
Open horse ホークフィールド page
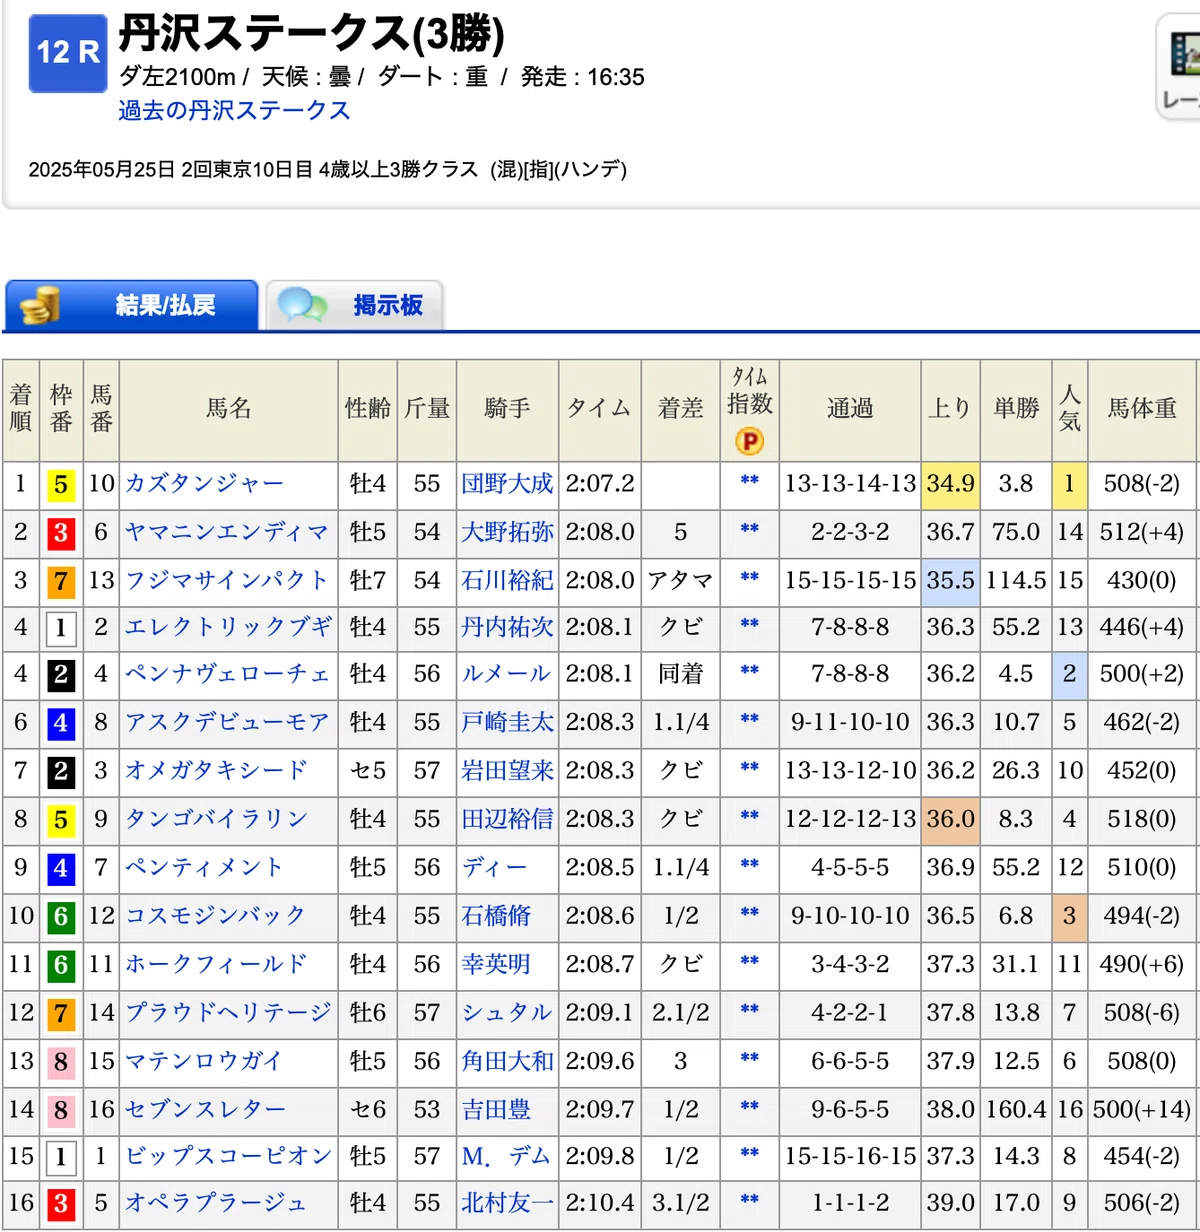(216, 964)
